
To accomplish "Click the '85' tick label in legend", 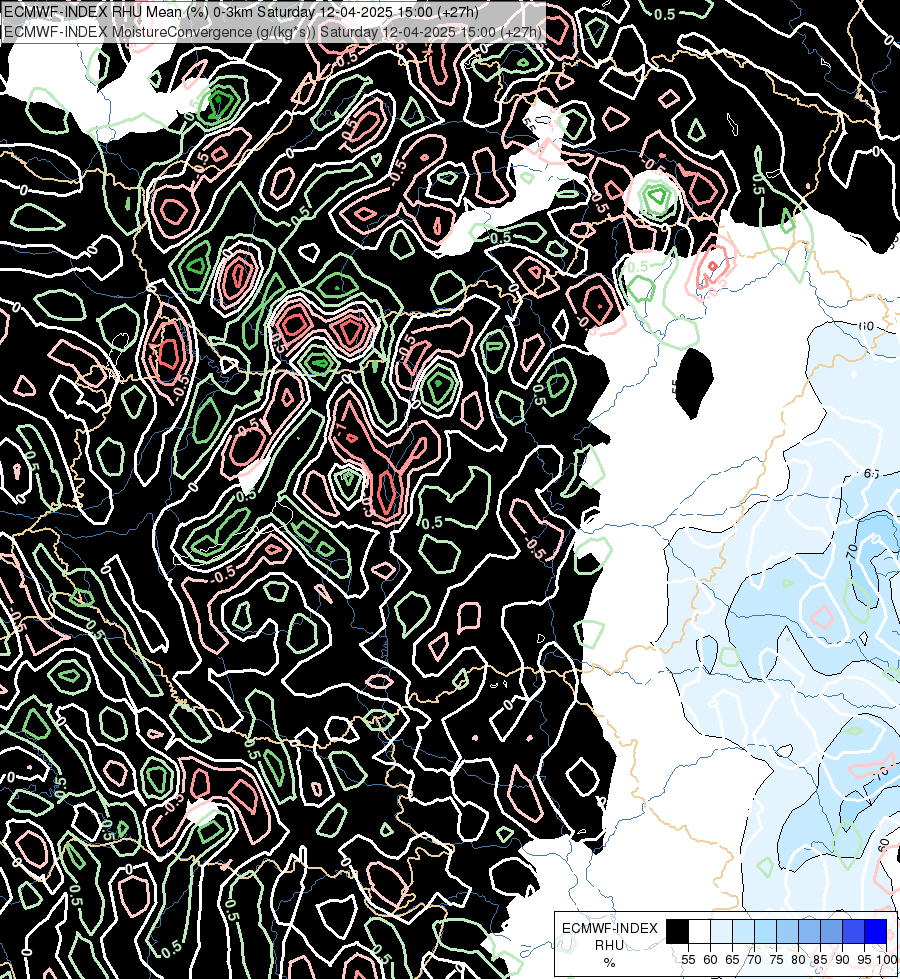I will tap(820, 960).
